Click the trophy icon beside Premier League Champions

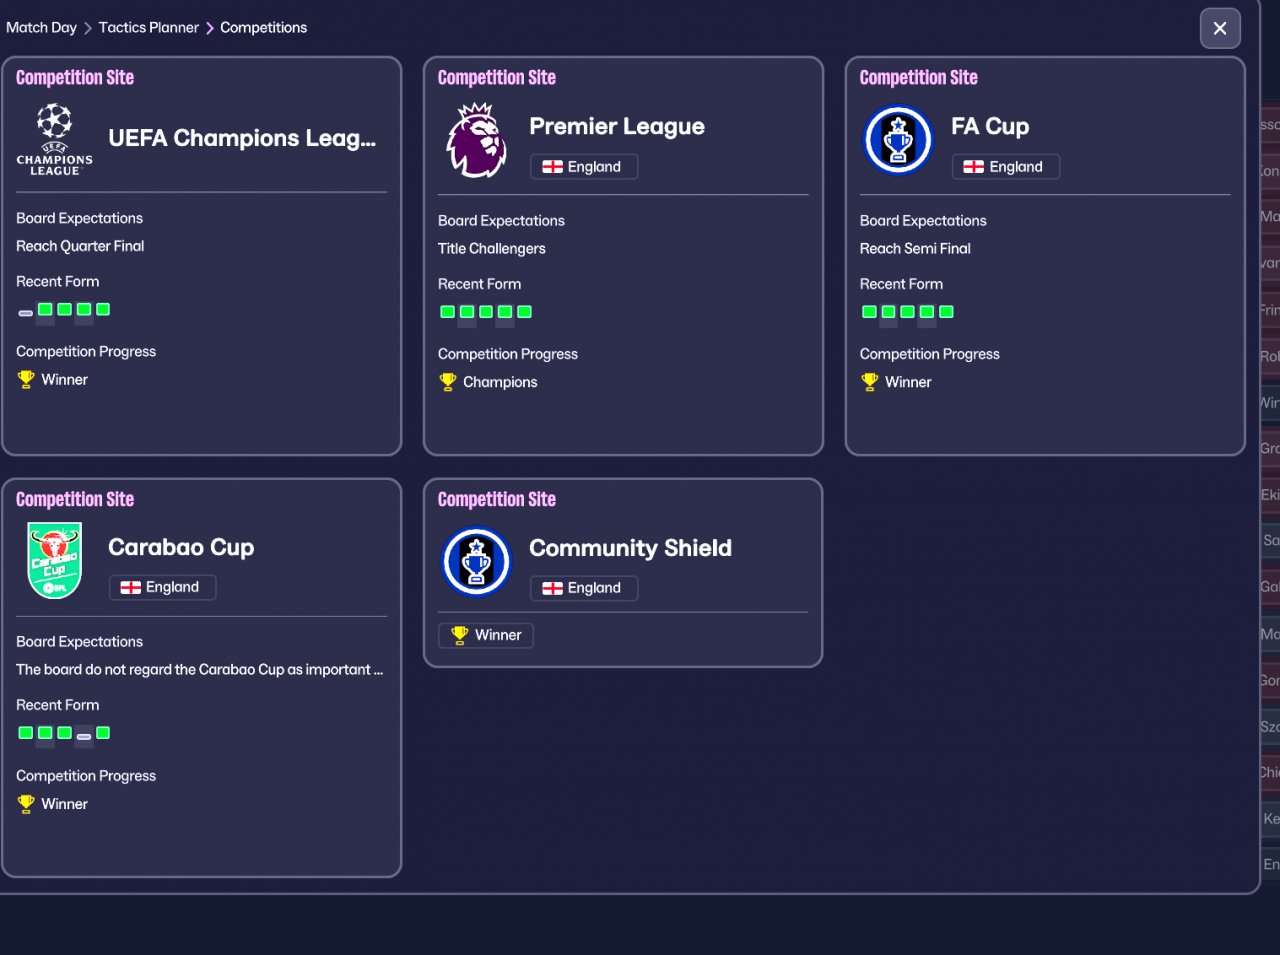(x=448, y=382)
